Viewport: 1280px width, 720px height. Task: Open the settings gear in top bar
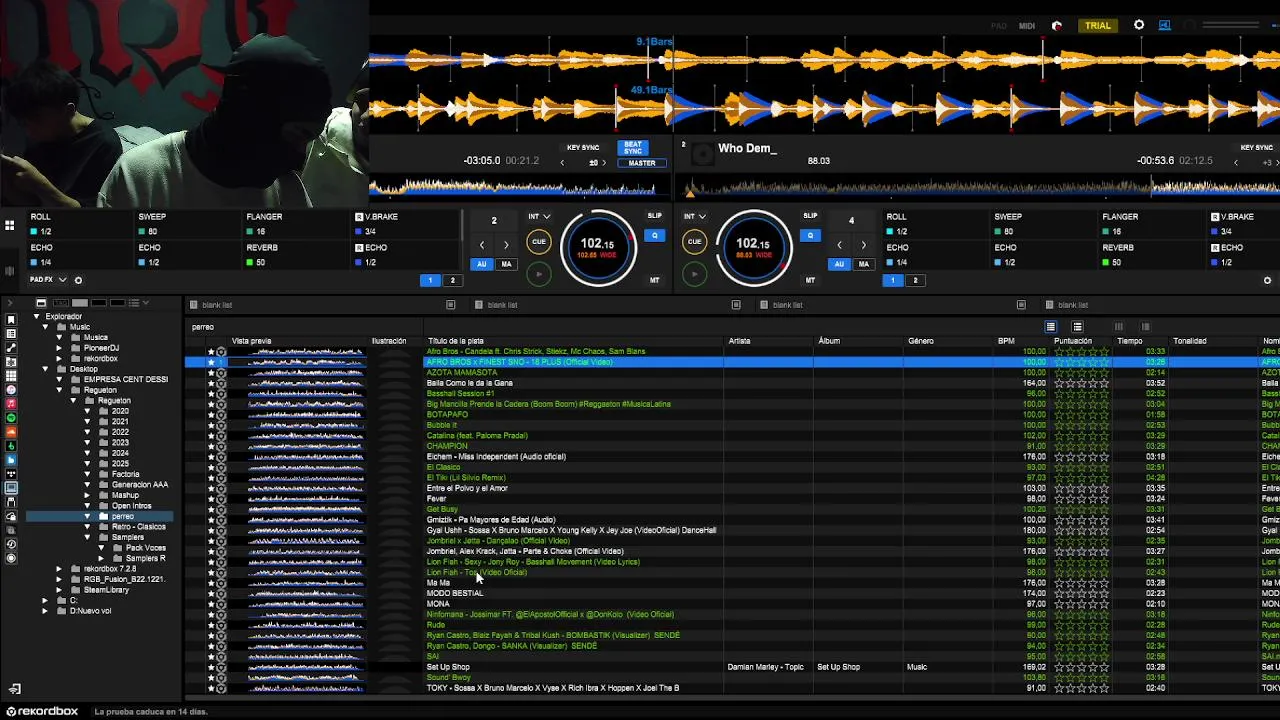[1139, 25]
